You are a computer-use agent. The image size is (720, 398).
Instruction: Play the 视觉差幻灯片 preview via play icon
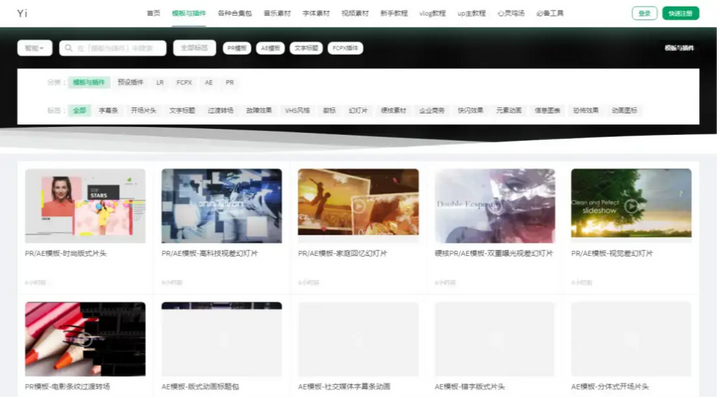pyautogui.click(x=632, y=206)
